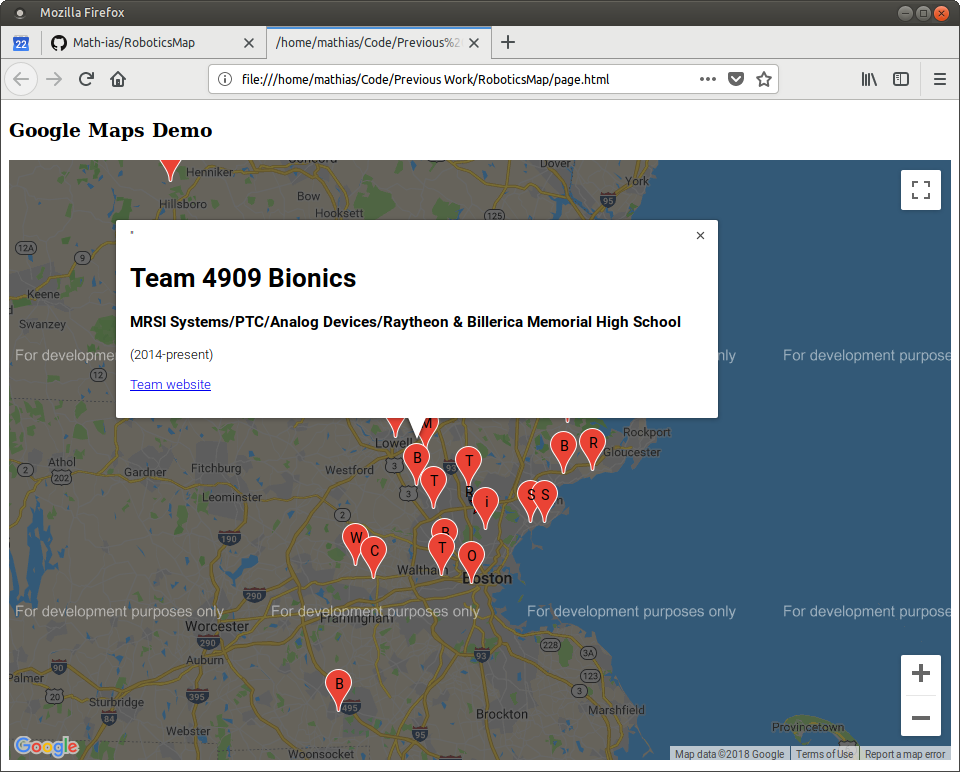Close the Math-ias/RoboticsMap tab
Screen dimensions: 960x772
(x=249, y=43)
